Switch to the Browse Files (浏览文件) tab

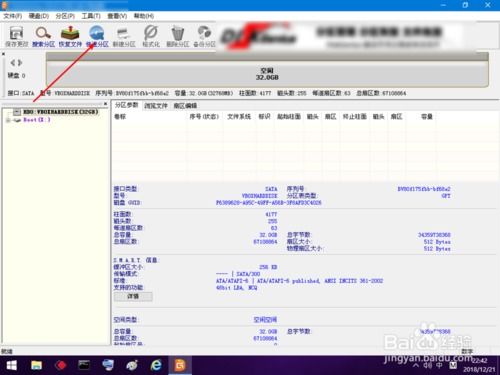pyautogui.click(x=156, y=106)
